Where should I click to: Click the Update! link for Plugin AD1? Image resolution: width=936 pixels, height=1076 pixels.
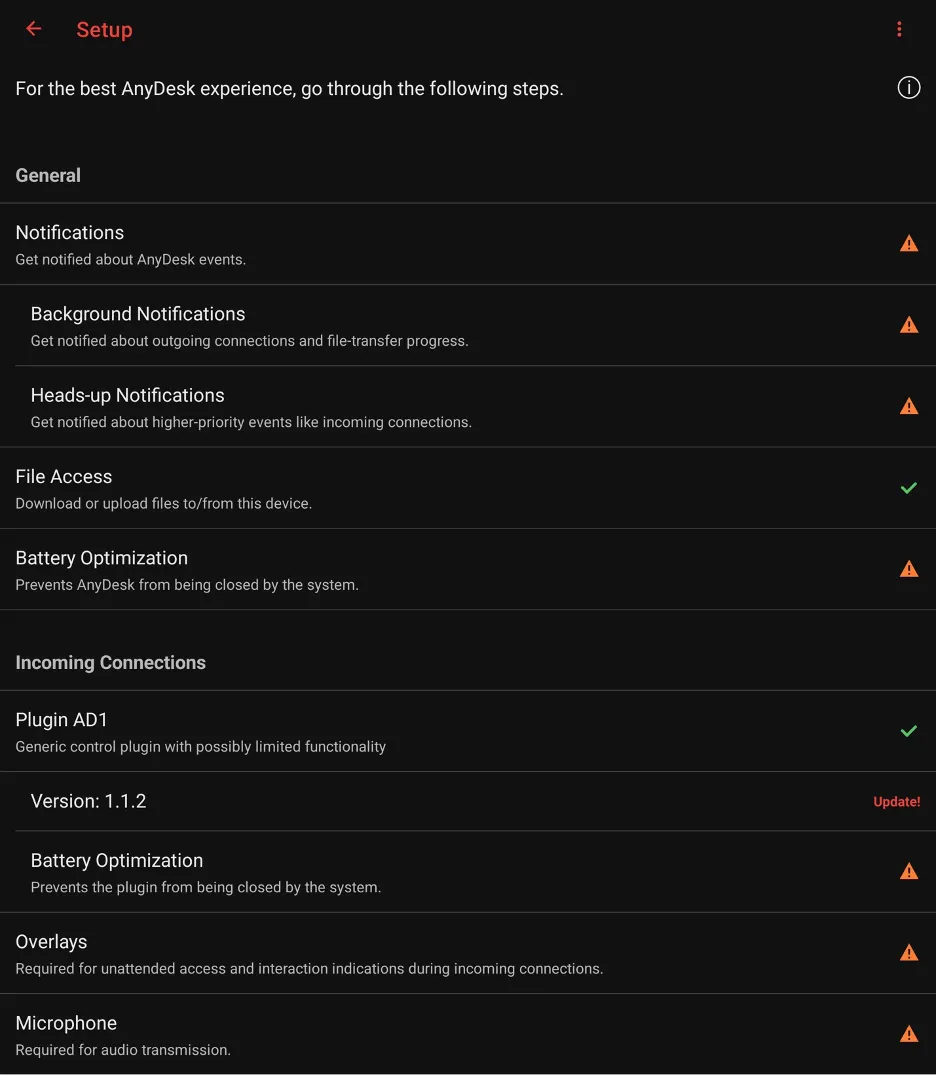[896, 801]
